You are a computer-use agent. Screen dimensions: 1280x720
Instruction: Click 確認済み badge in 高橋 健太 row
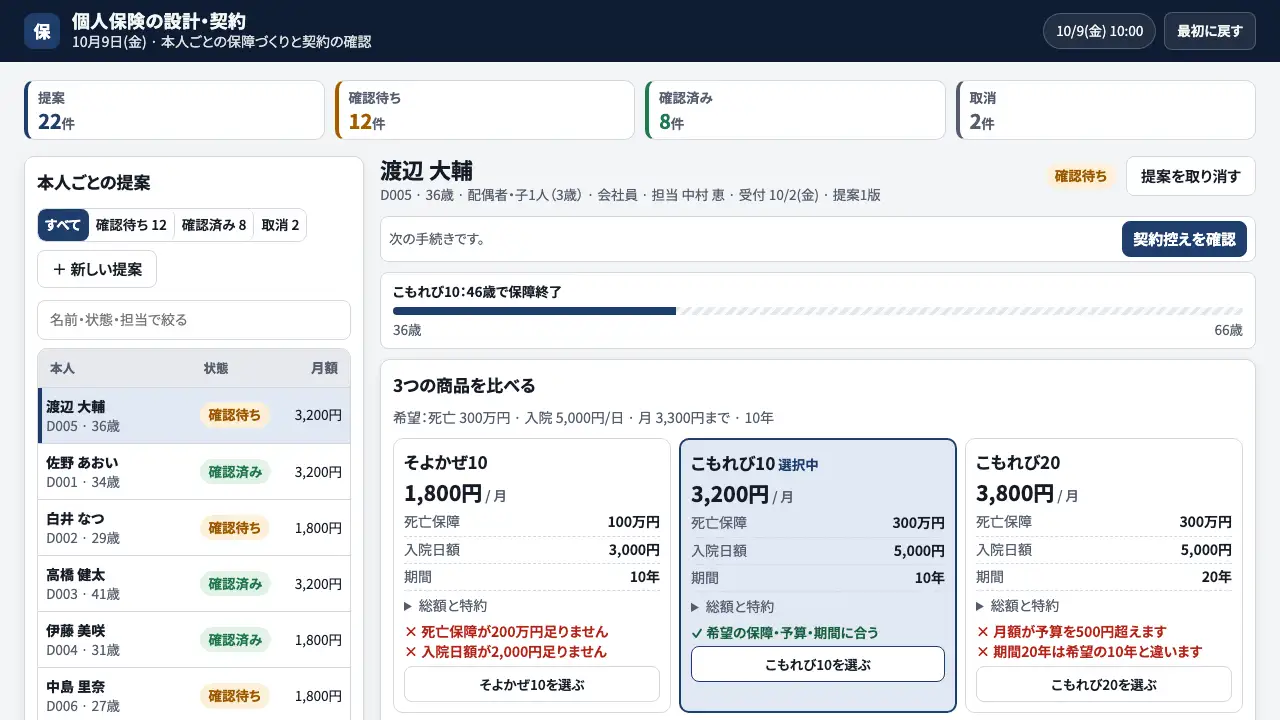pos(235,583)
